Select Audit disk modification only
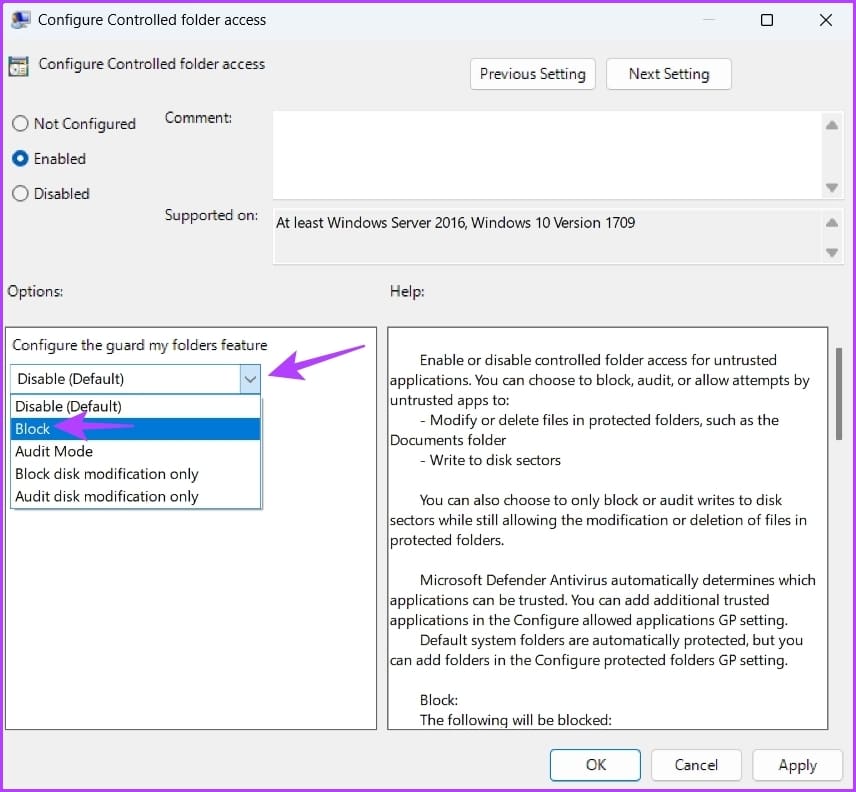The image size is (856, 792). click(x=135, y=496)
